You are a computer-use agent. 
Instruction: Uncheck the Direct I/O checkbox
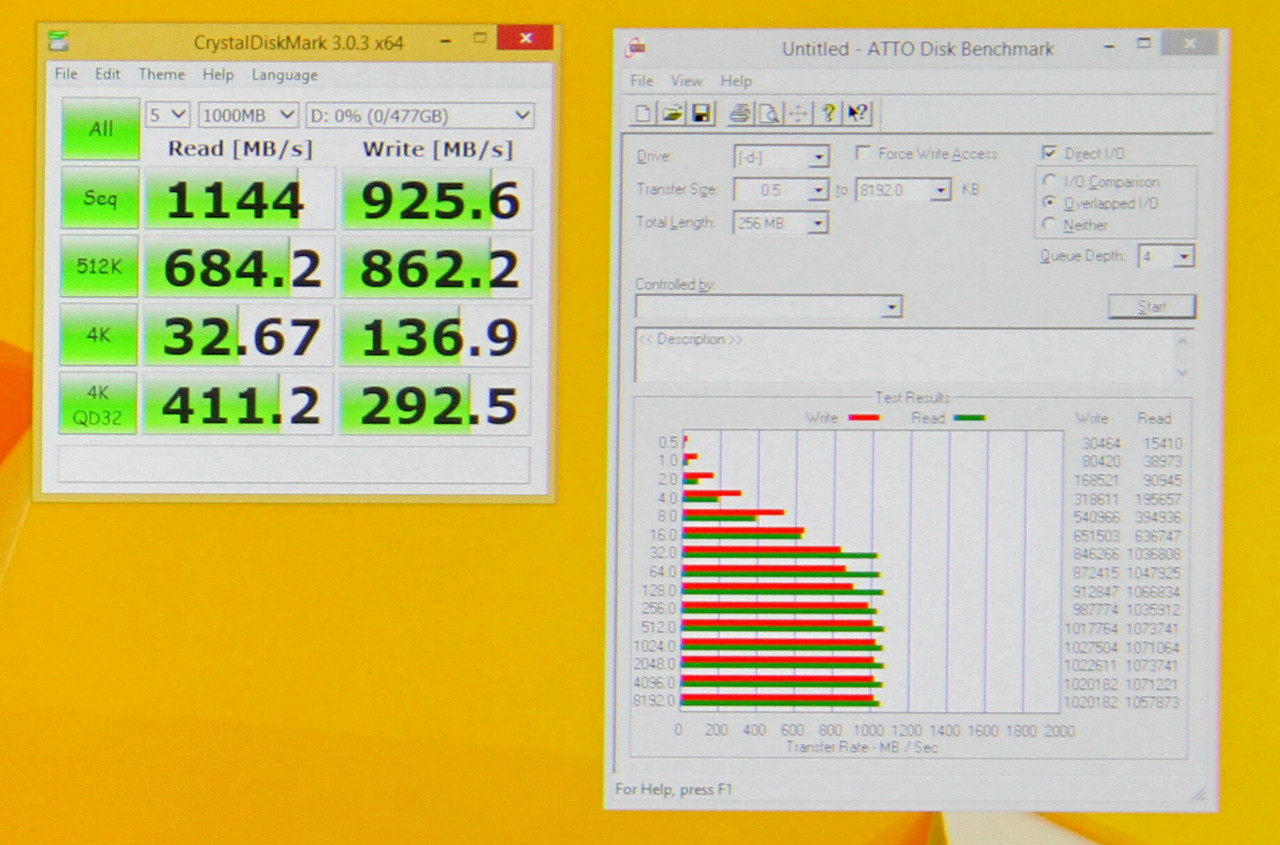click(x=1049, y=153)
